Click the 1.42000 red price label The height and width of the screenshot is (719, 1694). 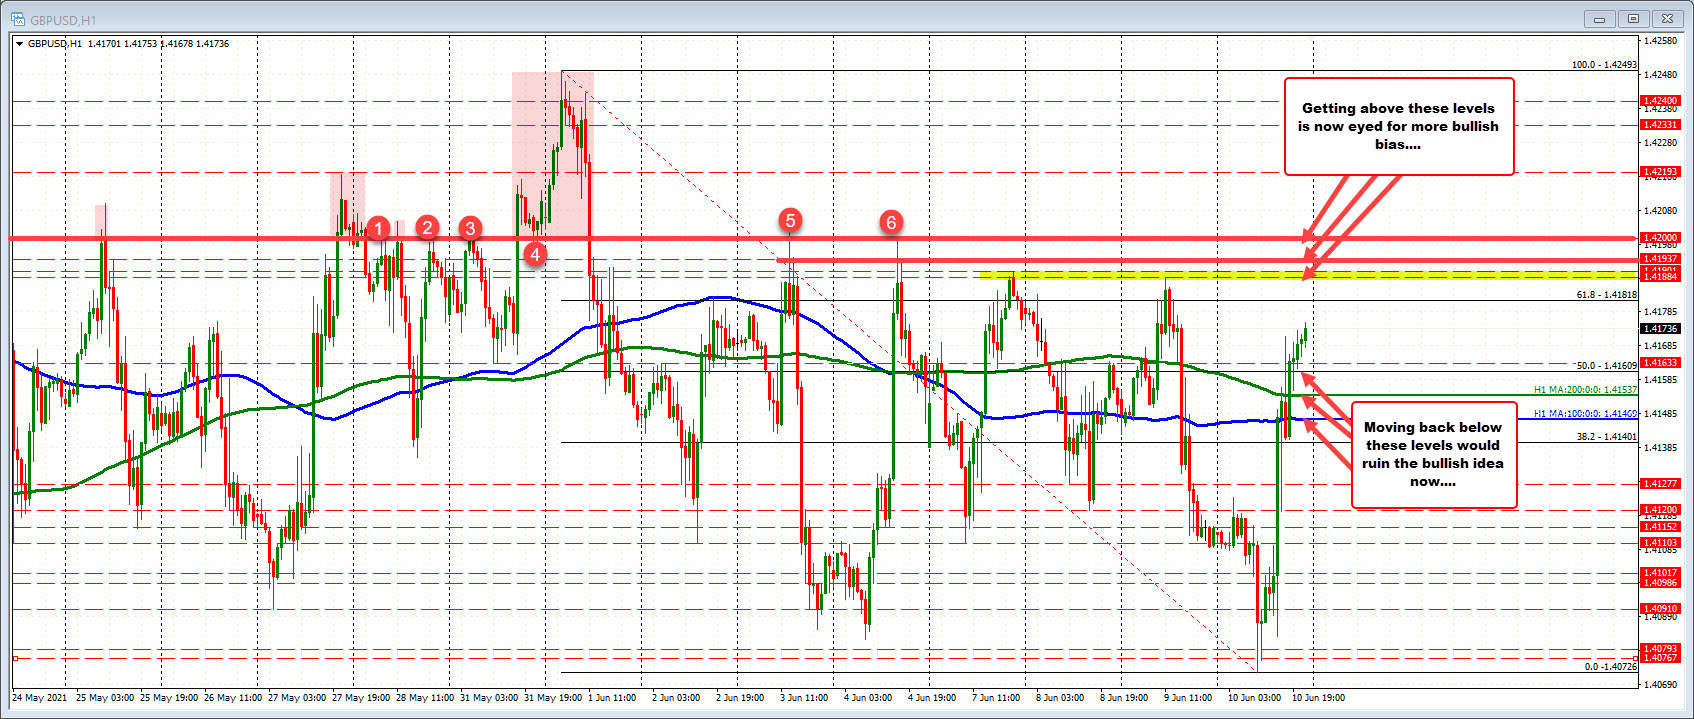tap(1660, 238)
